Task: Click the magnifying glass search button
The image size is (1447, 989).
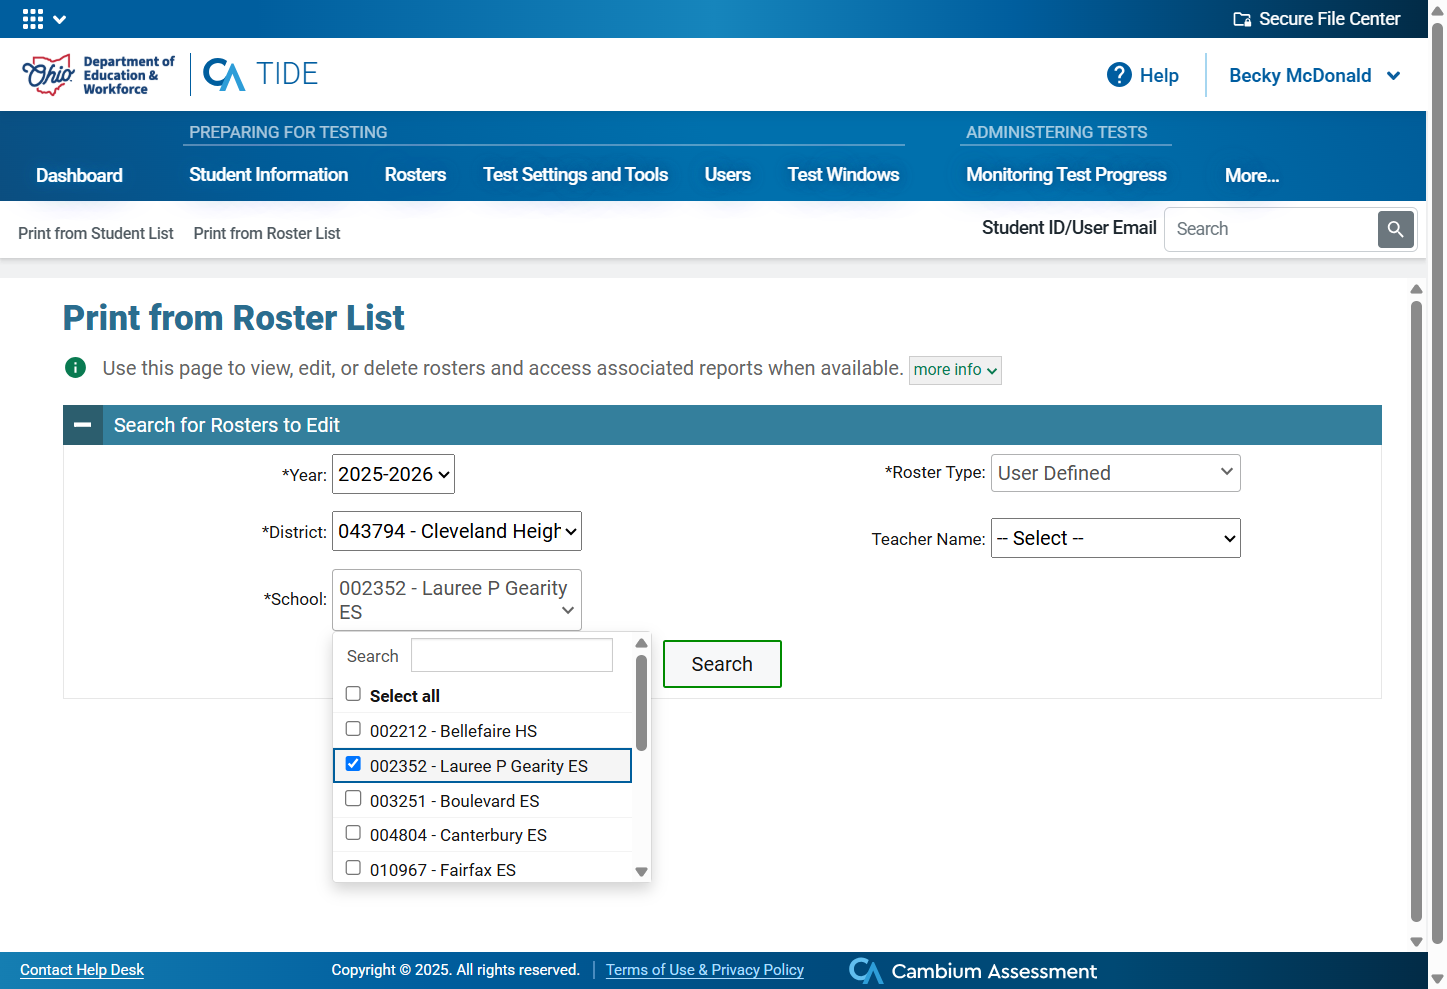Action: coord(1396,229)
